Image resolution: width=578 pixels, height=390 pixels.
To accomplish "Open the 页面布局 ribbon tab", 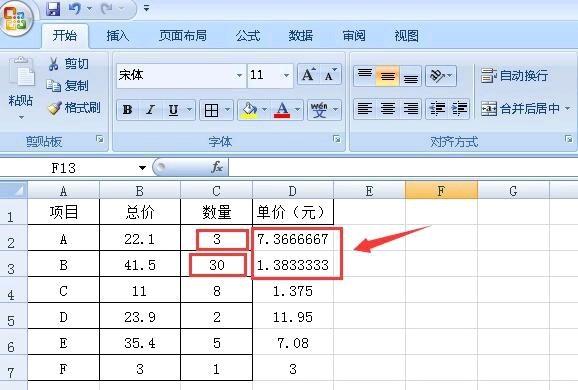I will coord(183,36).
